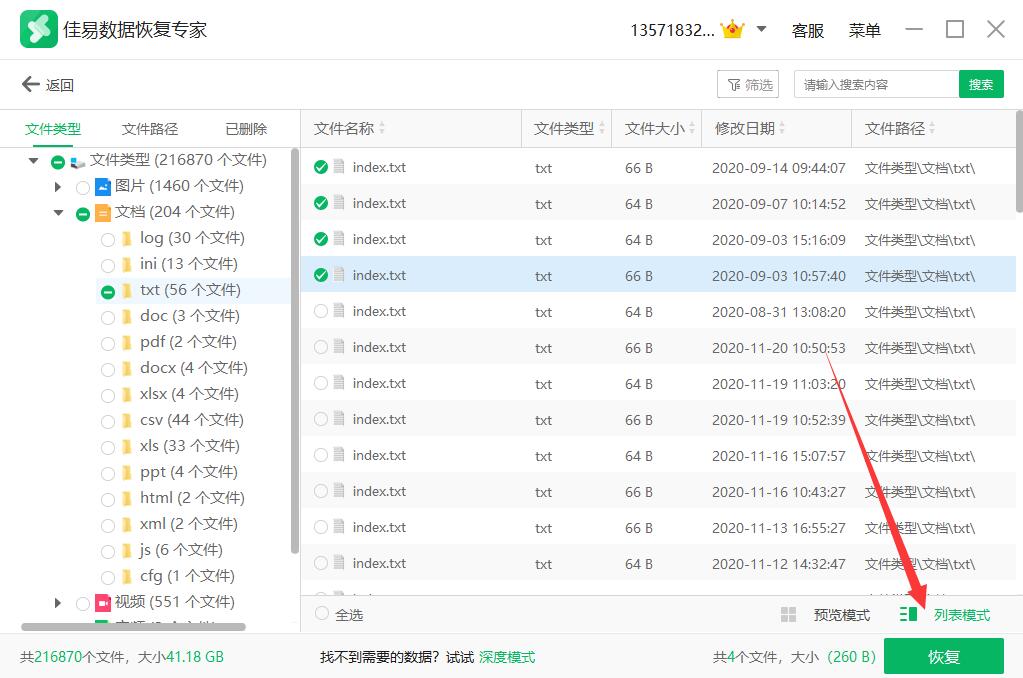Toggle the select-all checkbox
Screen dimensions: 1023x678
coord(322,614)
